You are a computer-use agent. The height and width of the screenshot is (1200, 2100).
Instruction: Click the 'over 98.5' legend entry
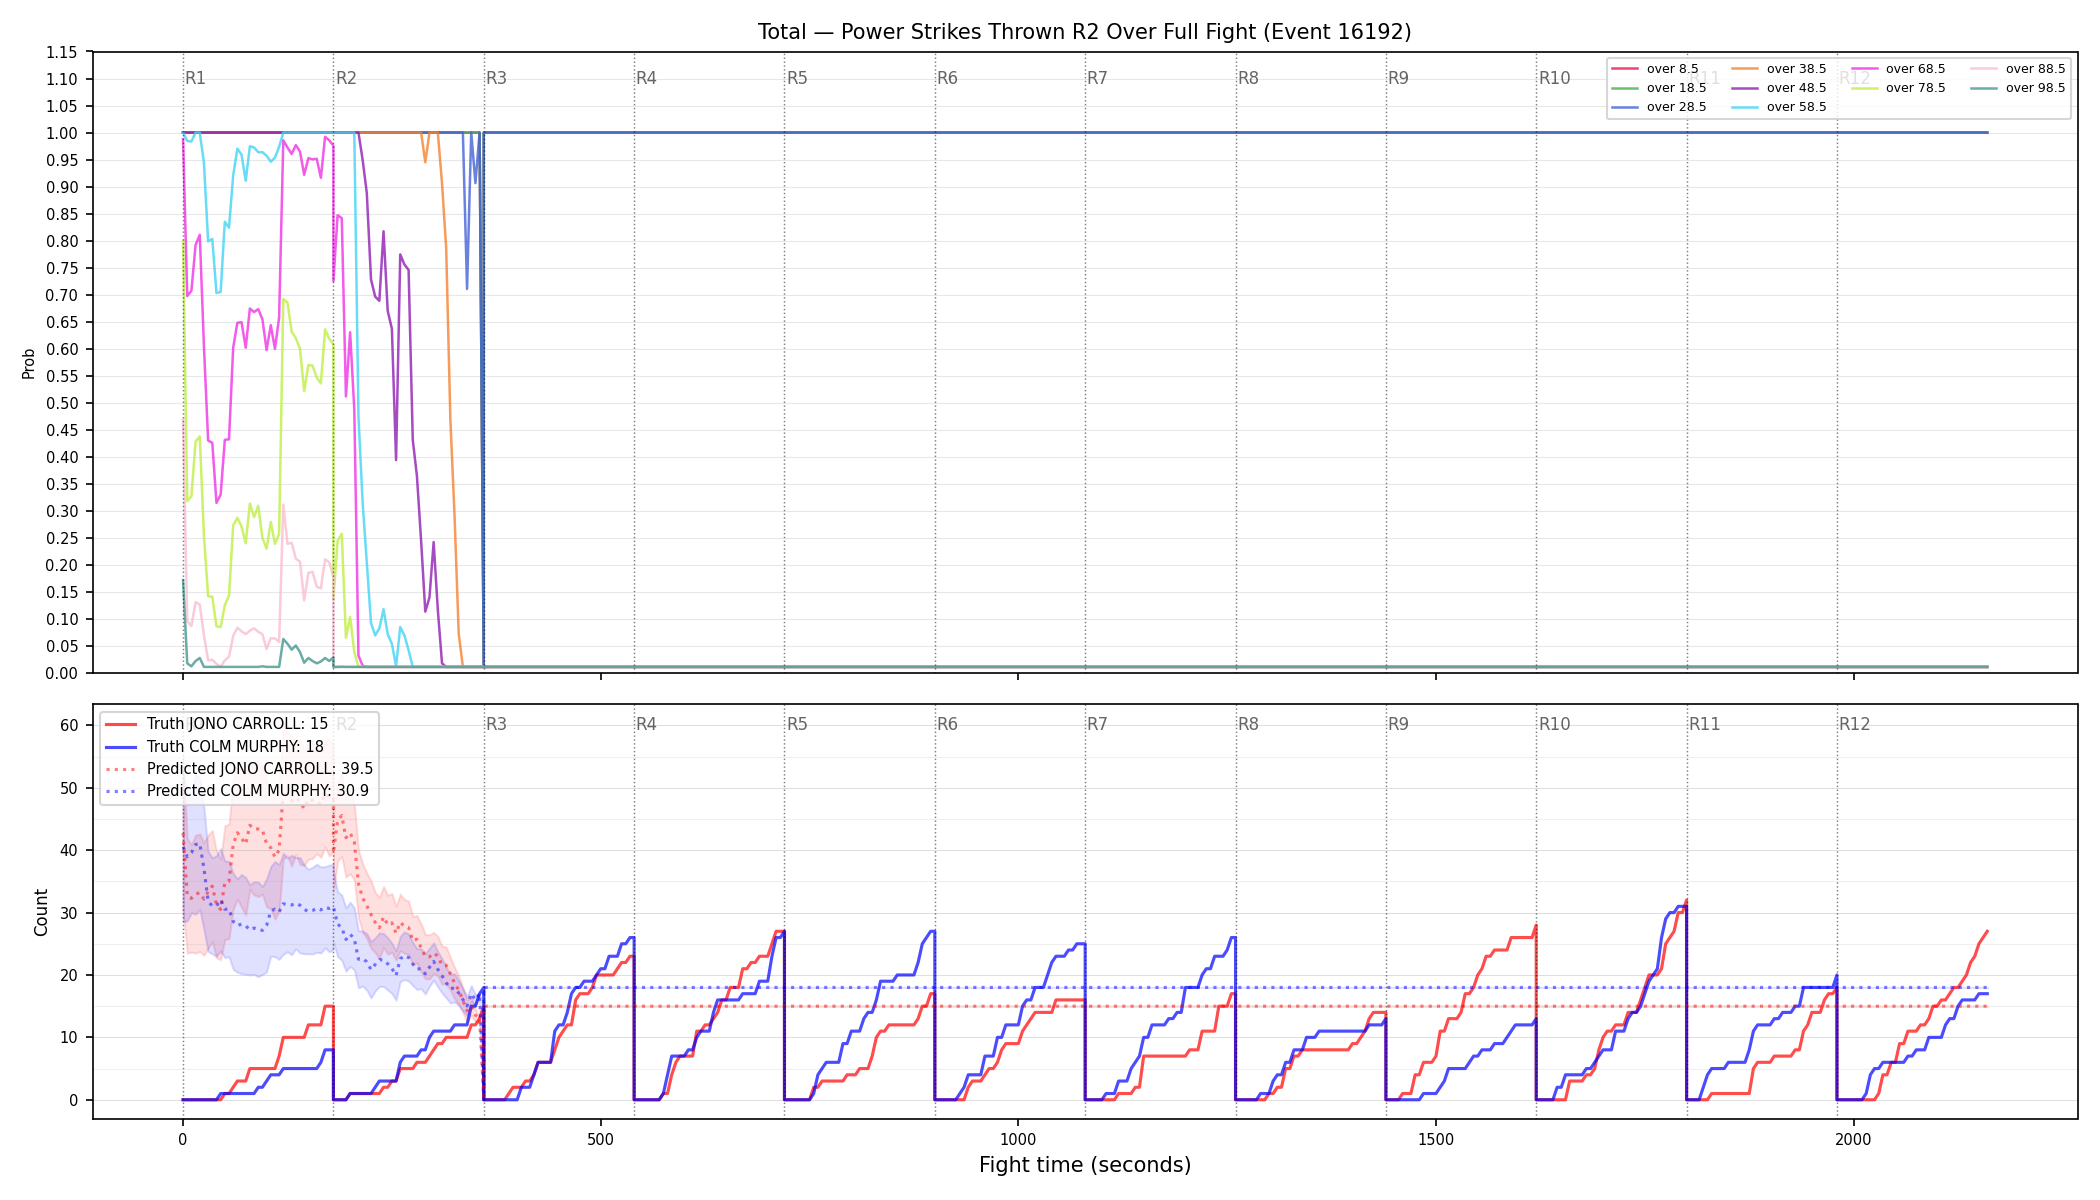pyautogui.click(x=2018, y=88)
